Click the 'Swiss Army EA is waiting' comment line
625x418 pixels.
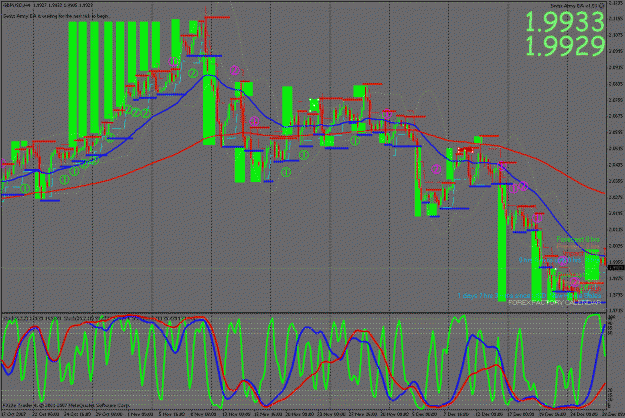click(56, 16)
